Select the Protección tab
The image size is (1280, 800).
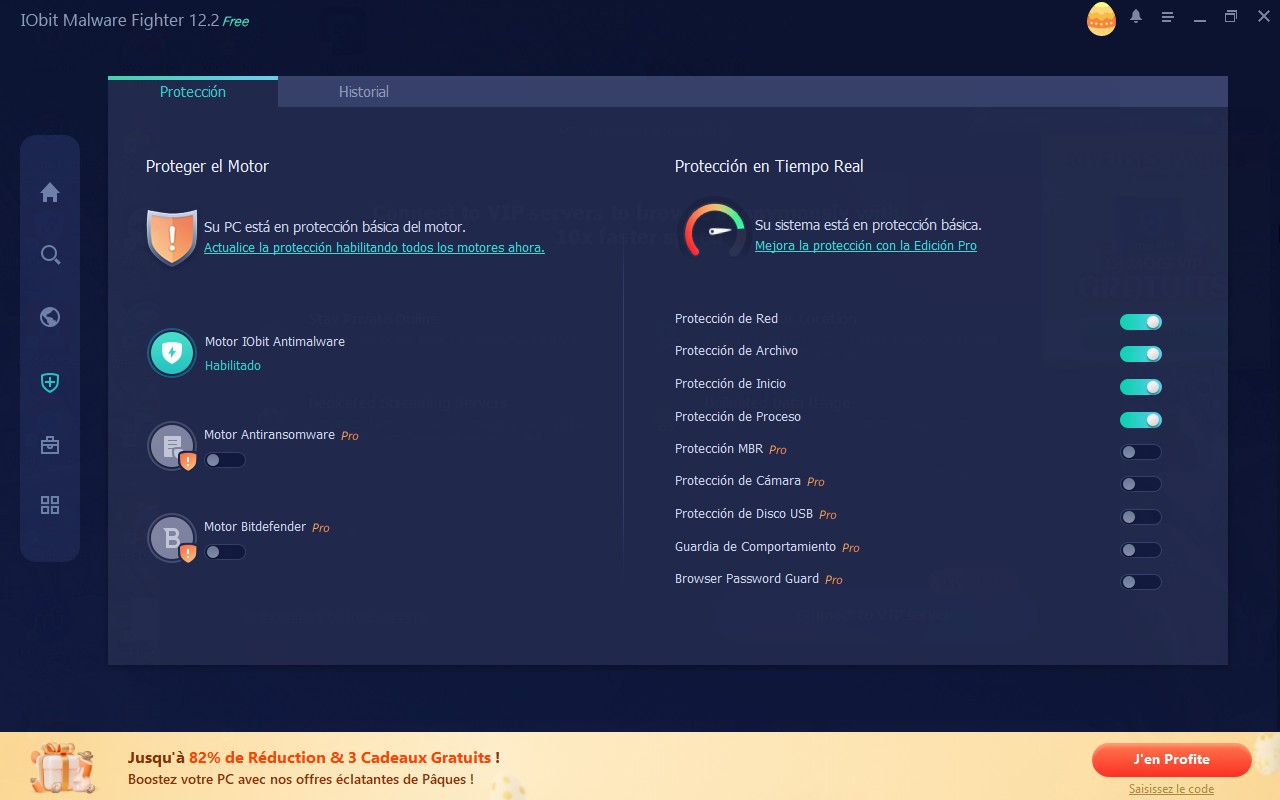coord(193,92)
